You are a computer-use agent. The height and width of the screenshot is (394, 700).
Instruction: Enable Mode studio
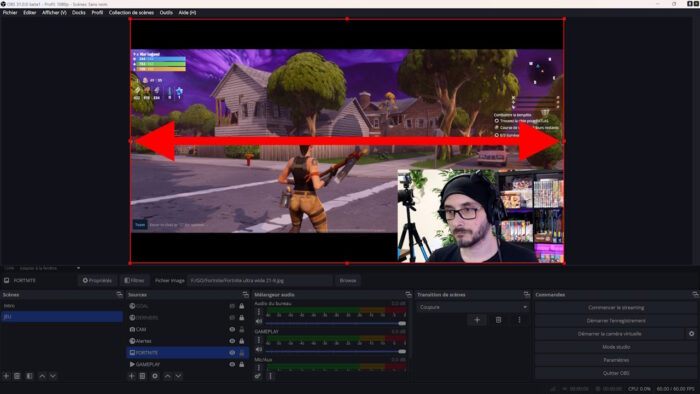click(616, 347)
